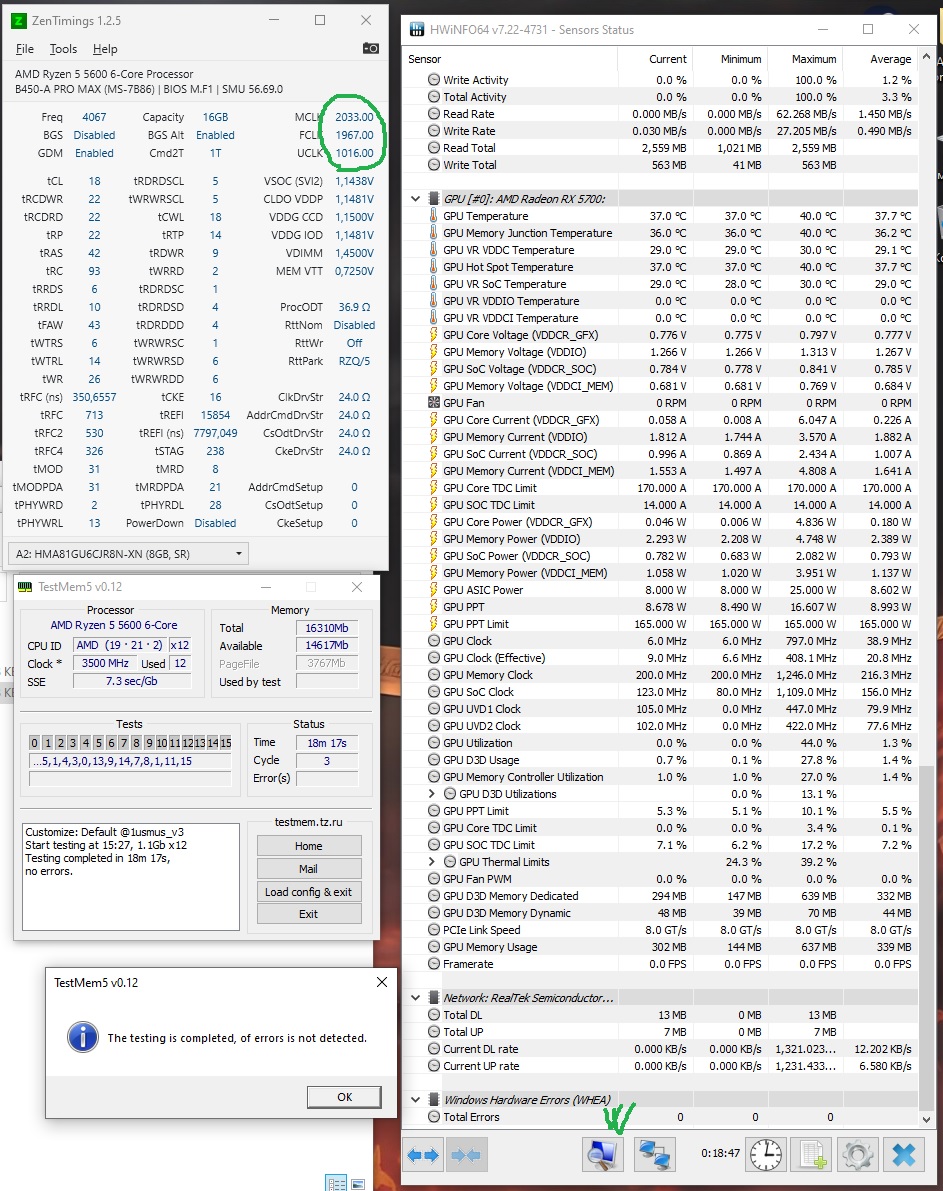Click the MCLK value 2033.00
The height and width of the screenshot is (1191, 943).
click(354, 117)
